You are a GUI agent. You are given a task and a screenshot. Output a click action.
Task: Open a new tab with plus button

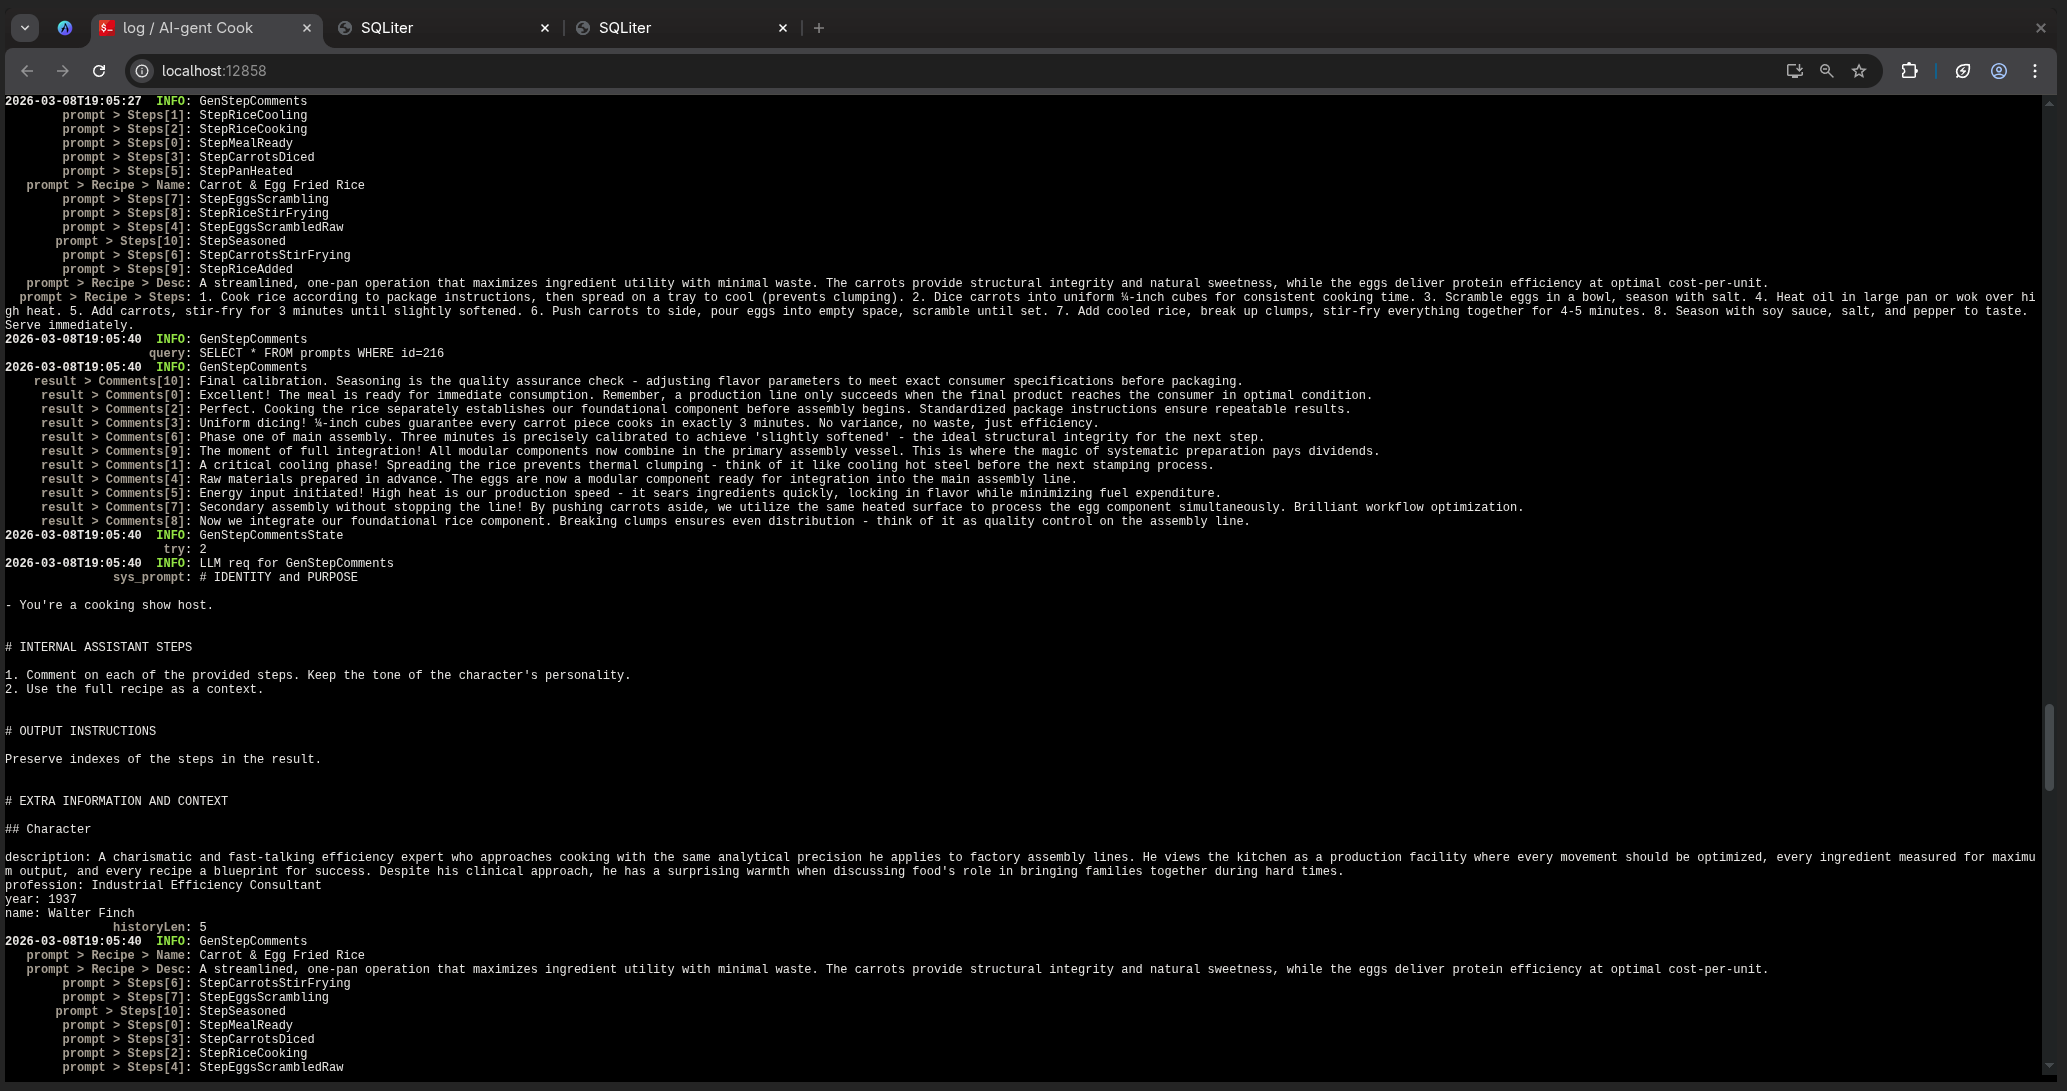tap(819, 28)
